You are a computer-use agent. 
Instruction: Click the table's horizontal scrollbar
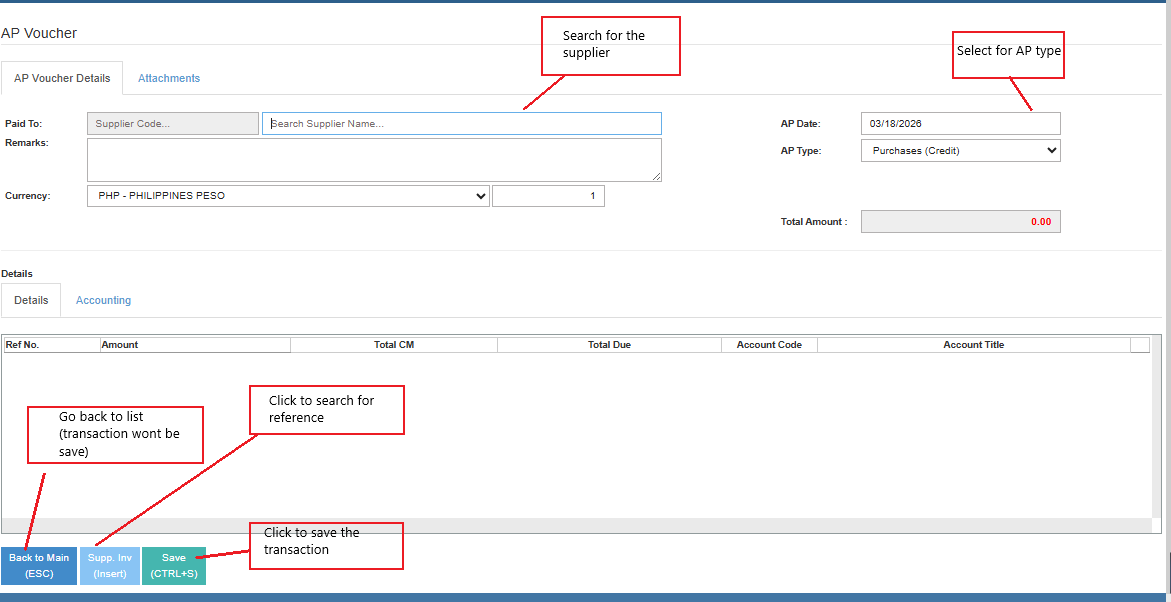[x=575, y=525]
